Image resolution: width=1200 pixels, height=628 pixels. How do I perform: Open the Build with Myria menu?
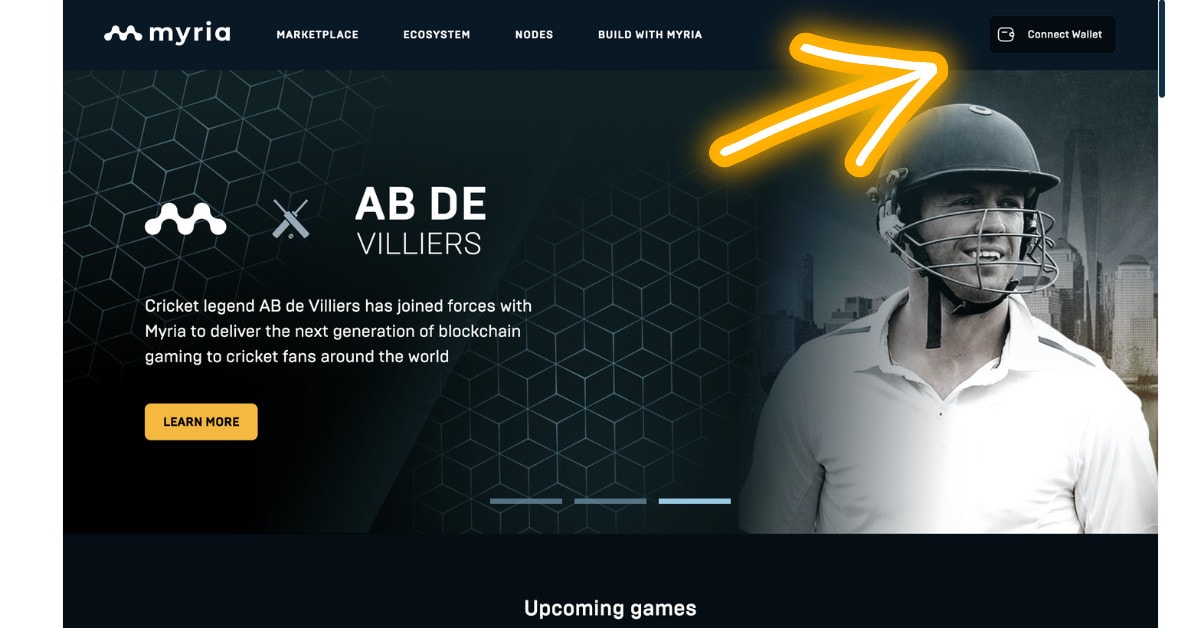(x=650, y=35)
